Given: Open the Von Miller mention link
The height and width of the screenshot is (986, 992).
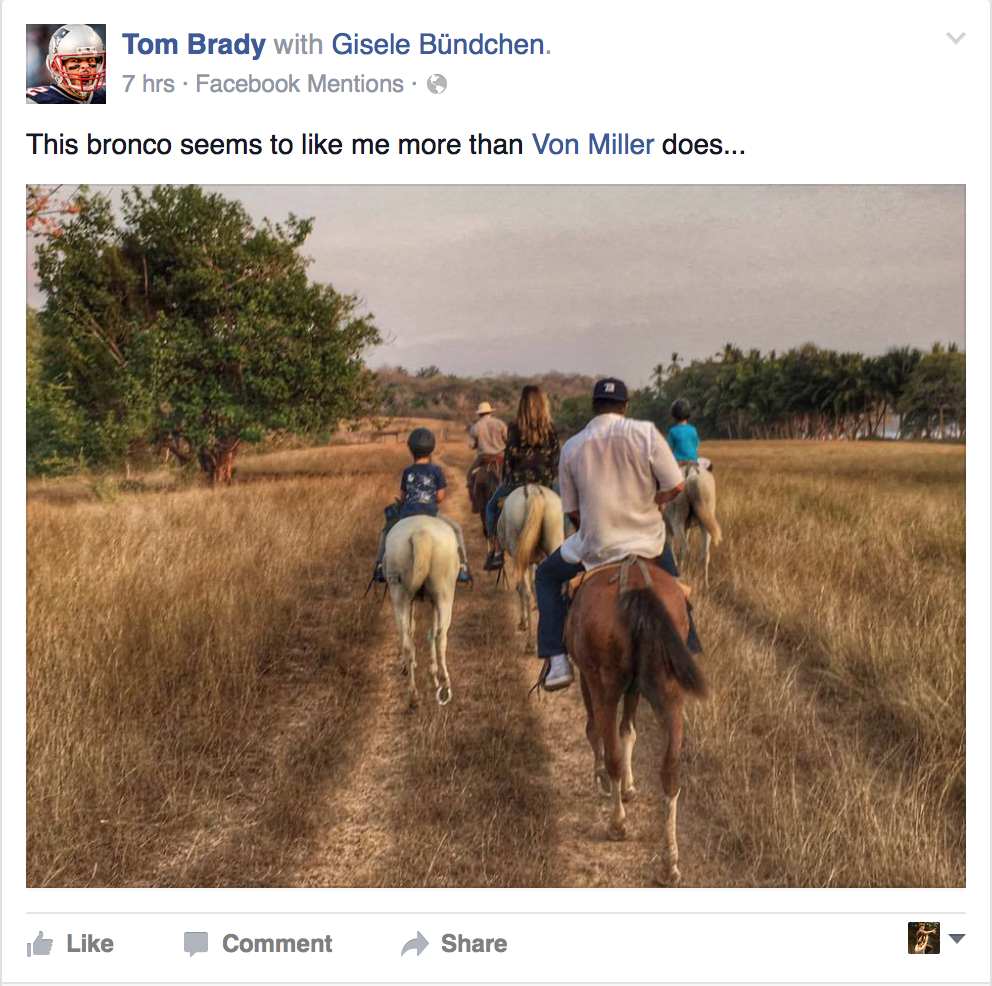Looking at the screenshot, I should (592, 145).
